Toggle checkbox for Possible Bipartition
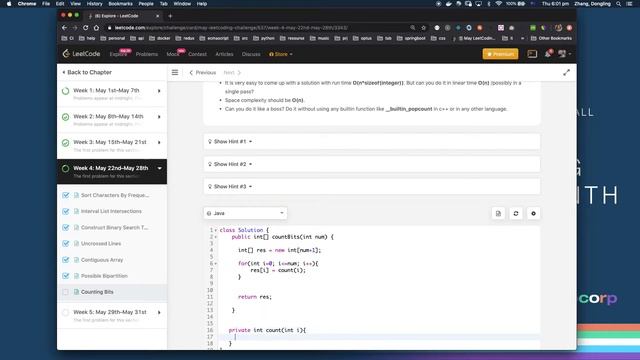 [66, 276]
